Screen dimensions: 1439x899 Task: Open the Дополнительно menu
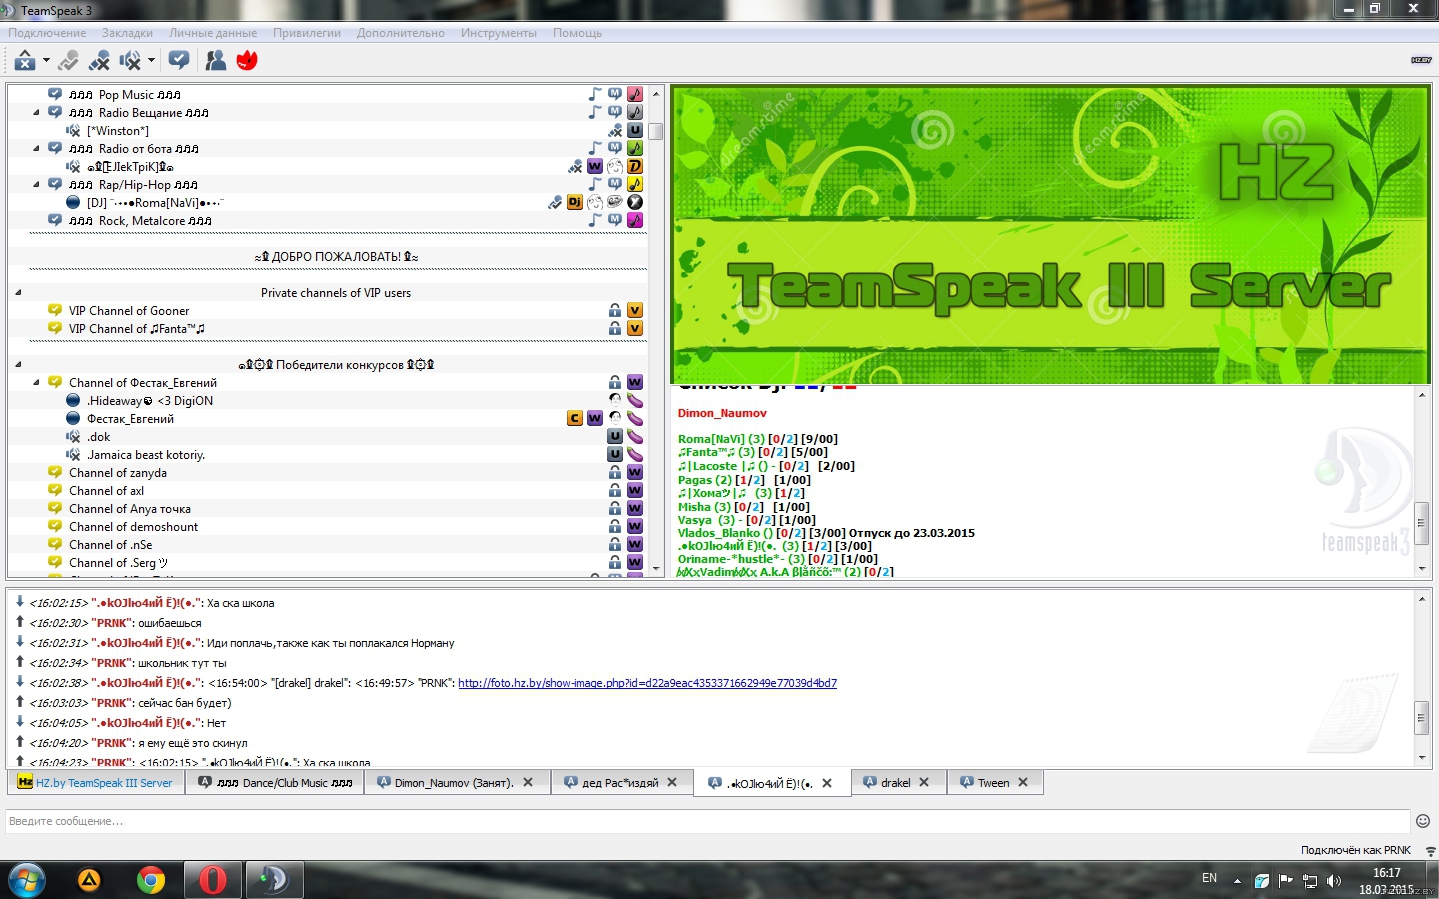[401, 33]
